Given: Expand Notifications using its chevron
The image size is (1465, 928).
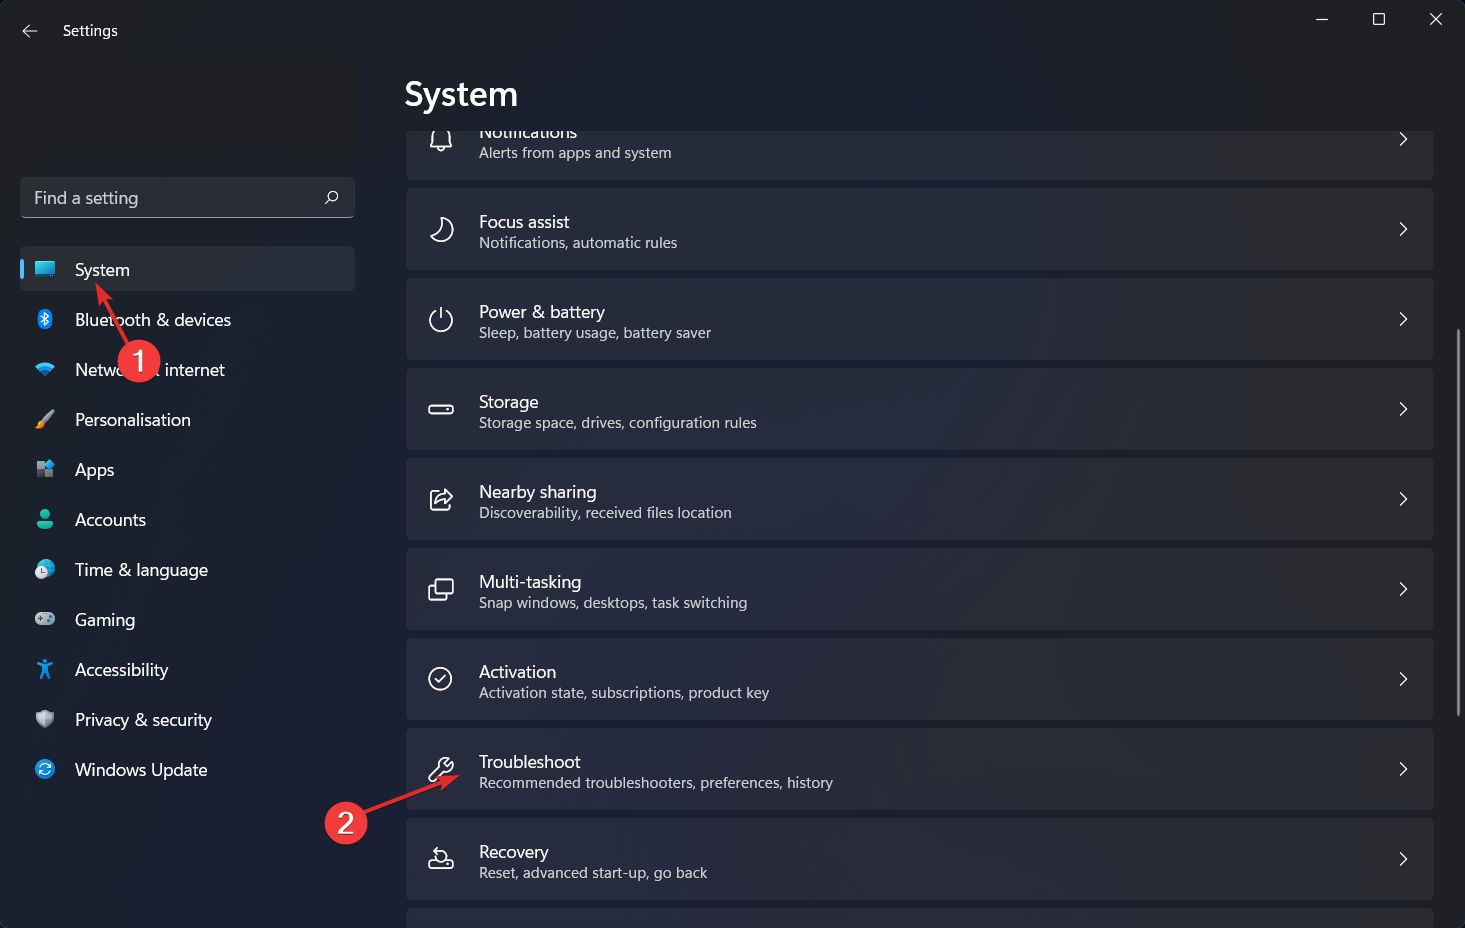Looking at the screenshot, I should click(1403, 139).
